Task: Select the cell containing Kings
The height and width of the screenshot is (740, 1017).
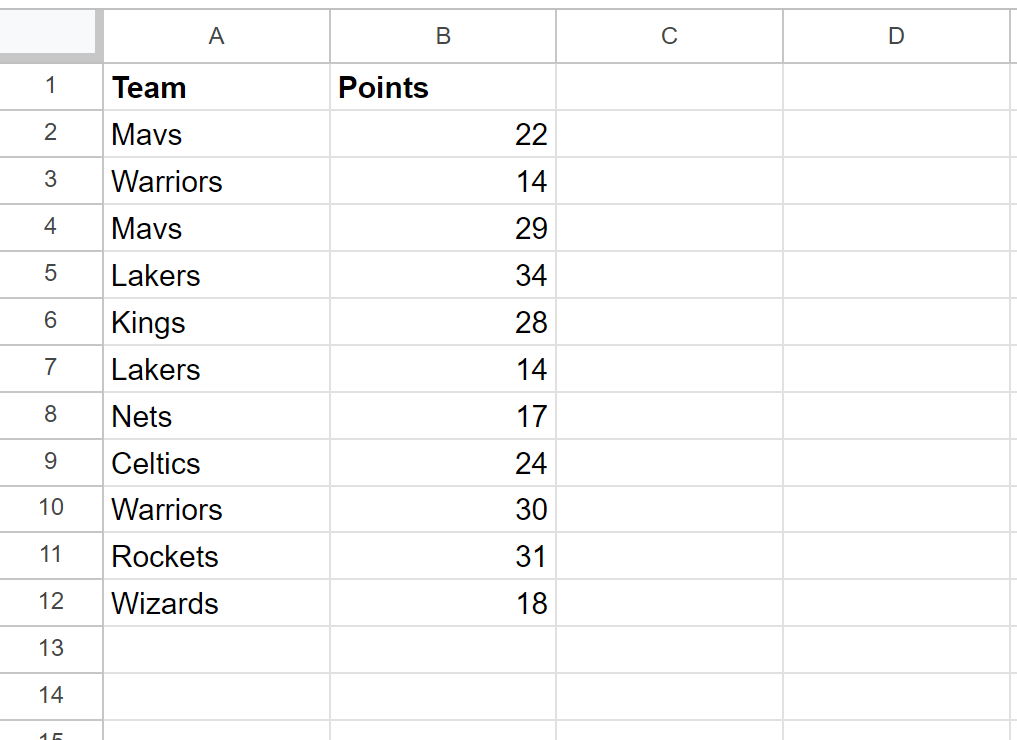Action: pyautogui.click(x=217, y=322)
